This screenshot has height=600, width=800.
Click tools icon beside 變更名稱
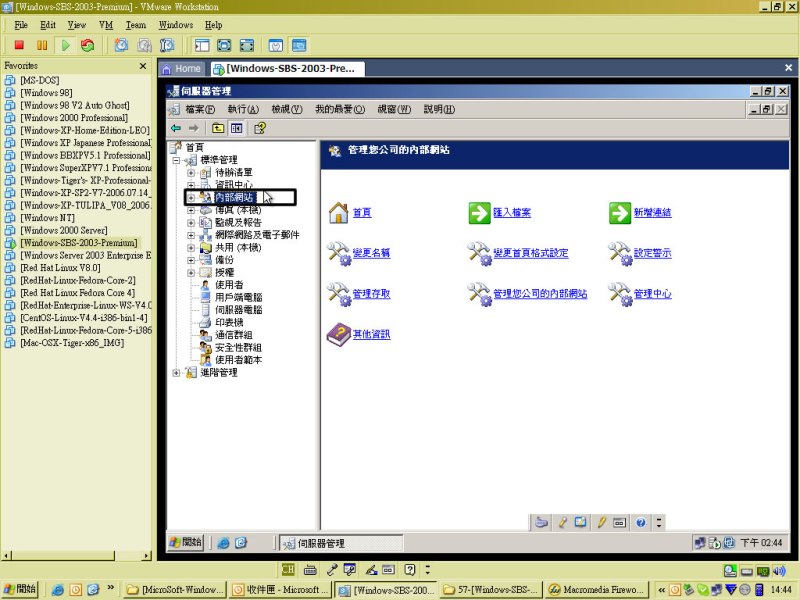[x=338, y=253]
